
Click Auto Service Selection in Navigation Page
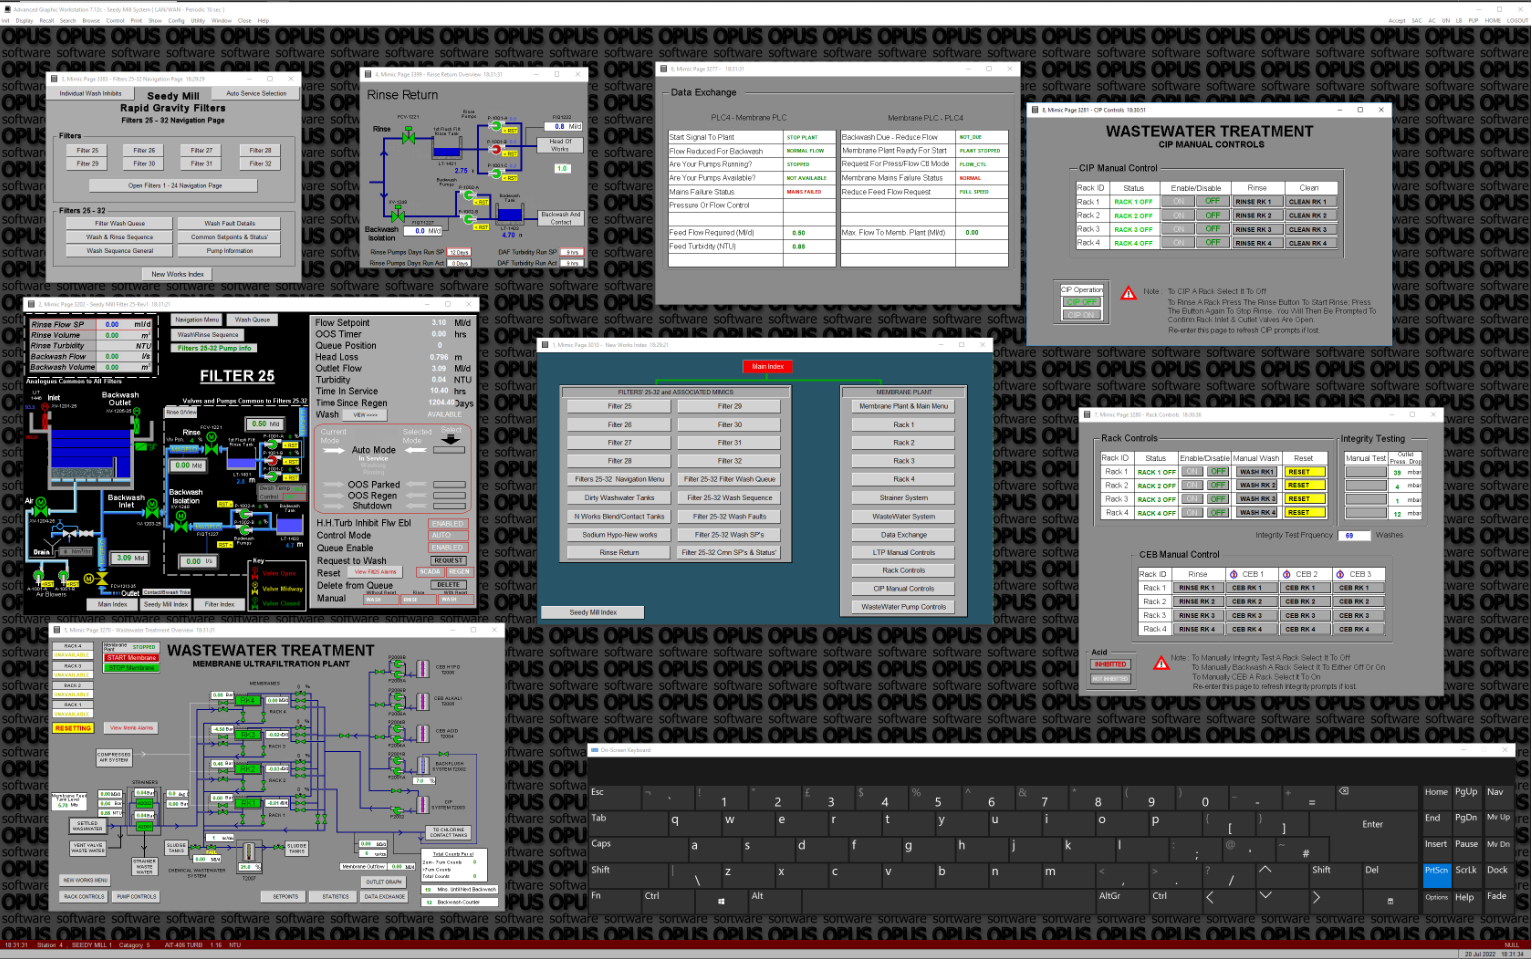tap(256, 93)
